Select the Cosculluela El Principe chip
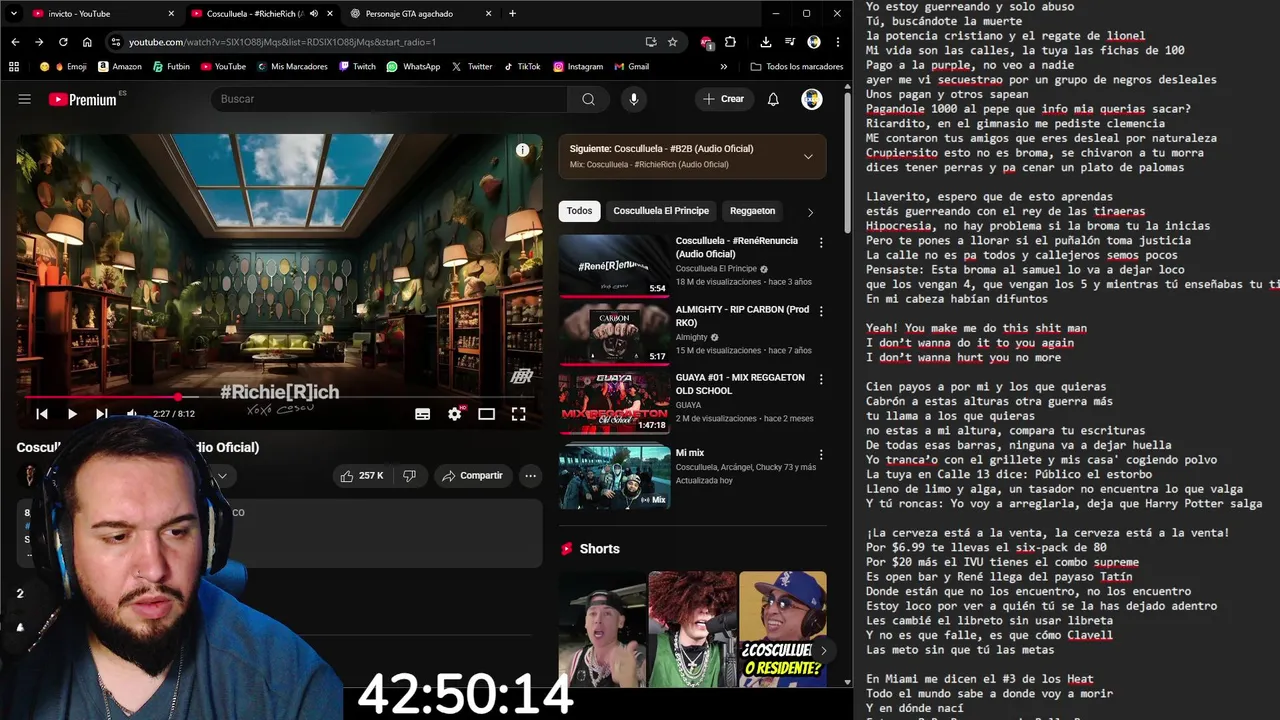 [661, 211]
